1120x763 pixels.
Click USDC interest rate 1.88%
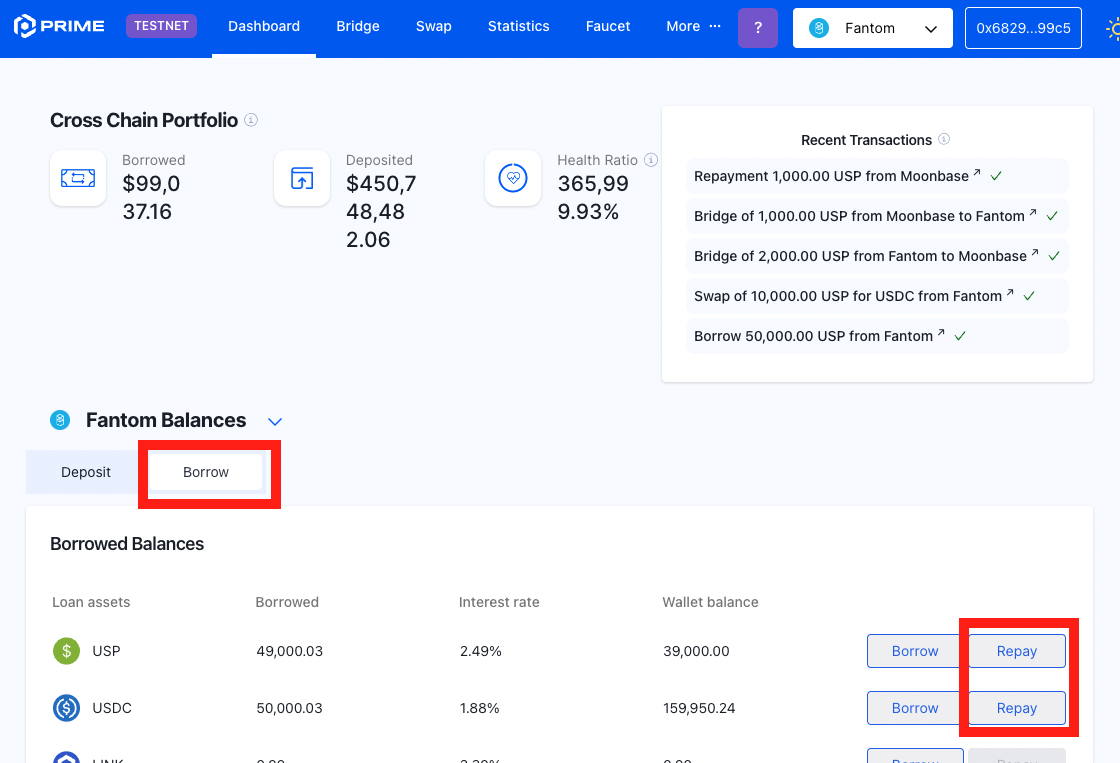click(479, 708)
